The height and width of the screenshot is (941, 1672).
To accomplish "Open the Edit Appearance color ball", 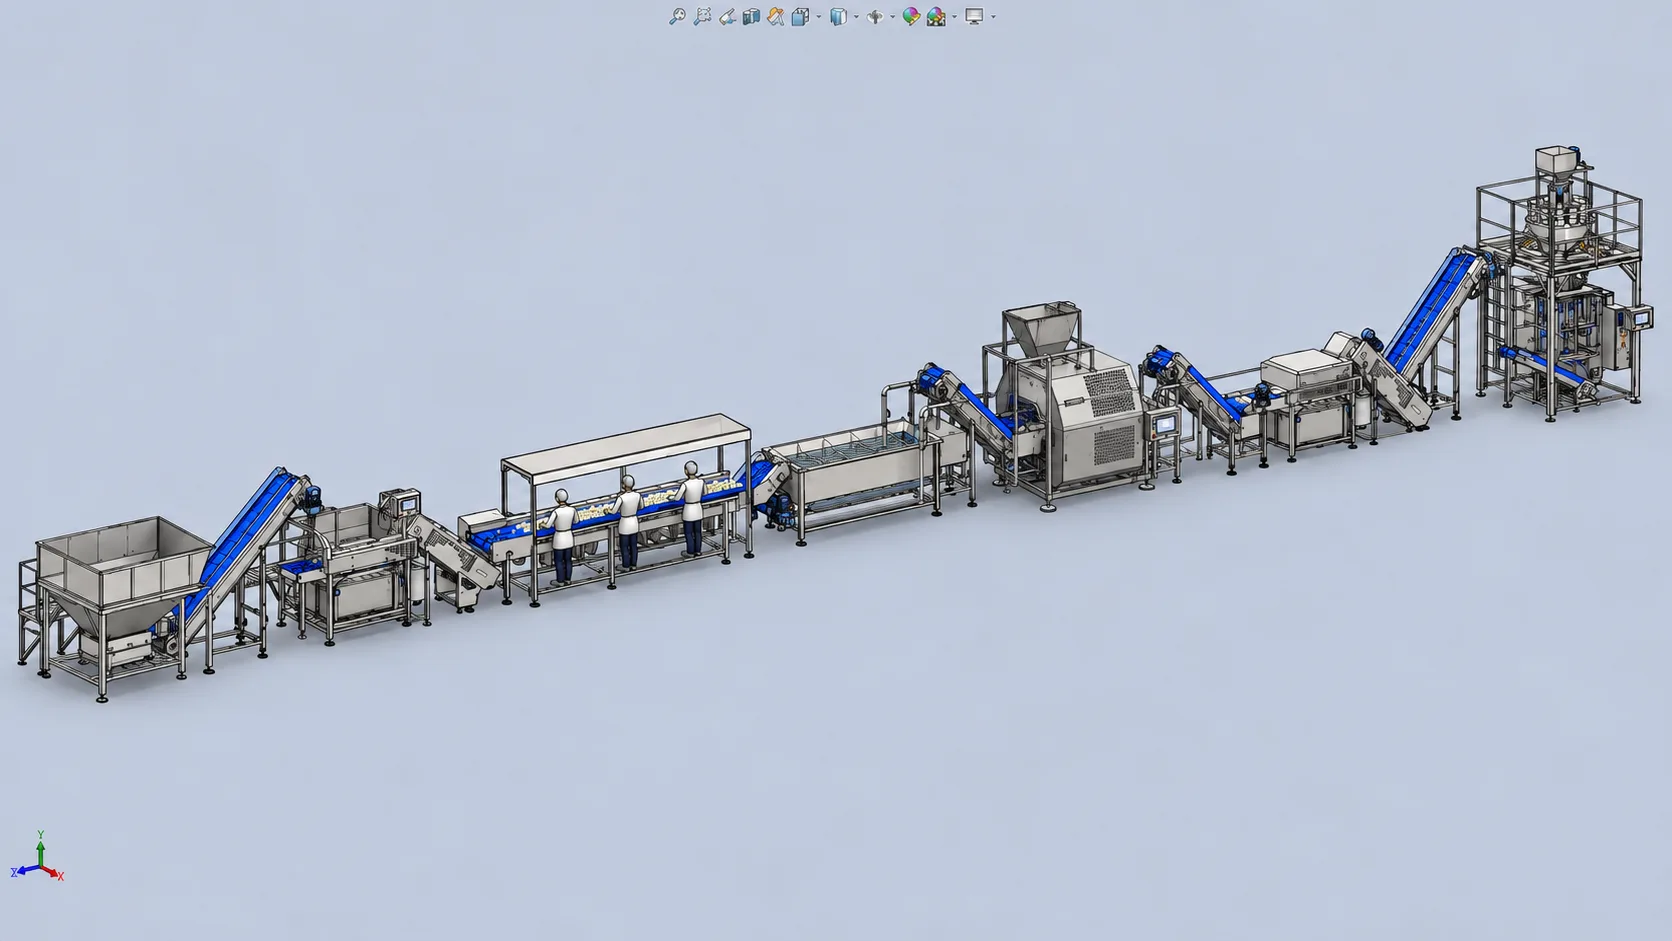I will (x=911, y=16).
